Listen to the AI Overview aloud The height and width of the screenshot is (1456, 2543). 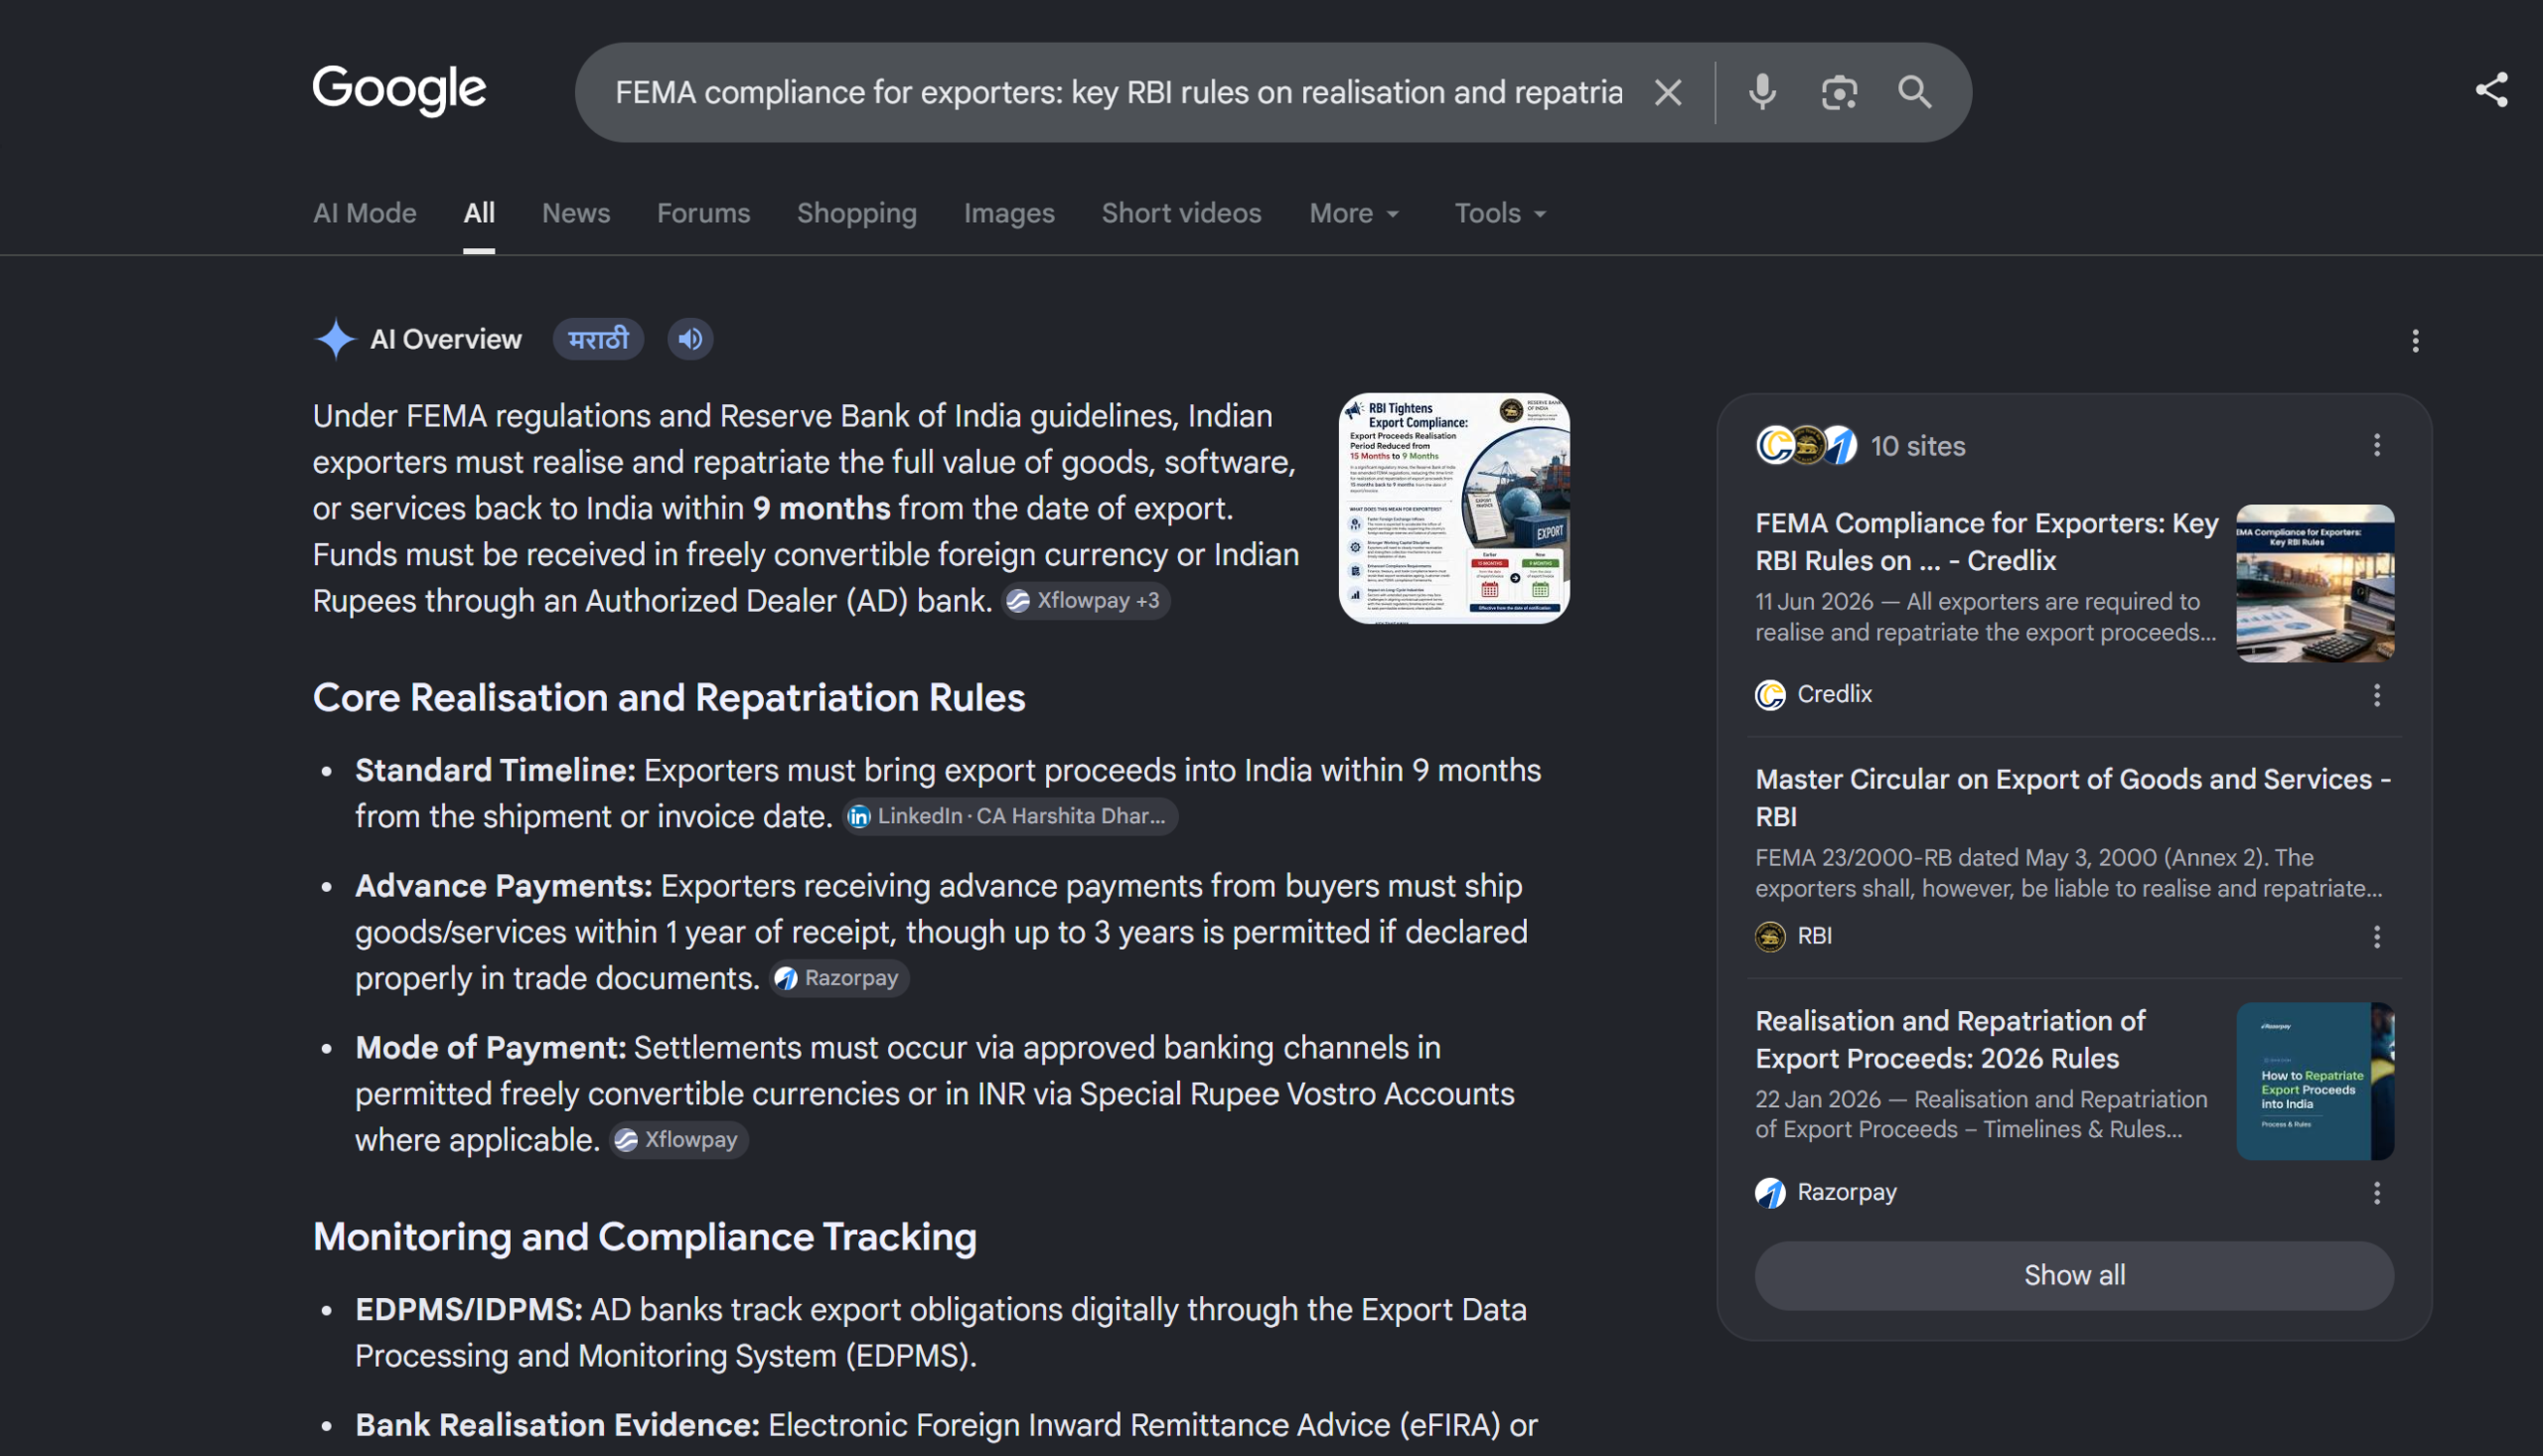point(690,339)
